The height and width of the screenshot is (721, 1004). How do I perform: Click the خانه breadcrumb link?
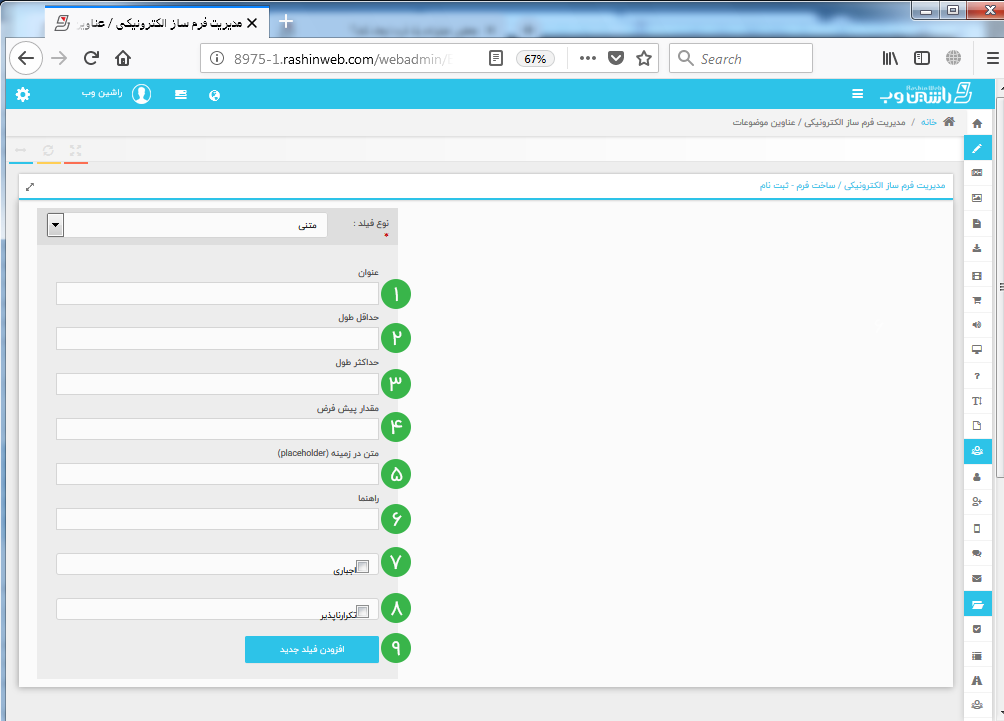click(929, 122)
